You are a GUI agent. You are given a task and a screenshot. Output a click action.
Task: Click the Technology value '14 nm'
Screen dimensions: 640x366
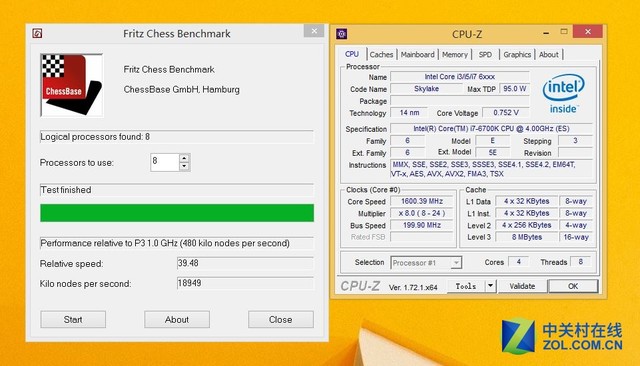409,113
